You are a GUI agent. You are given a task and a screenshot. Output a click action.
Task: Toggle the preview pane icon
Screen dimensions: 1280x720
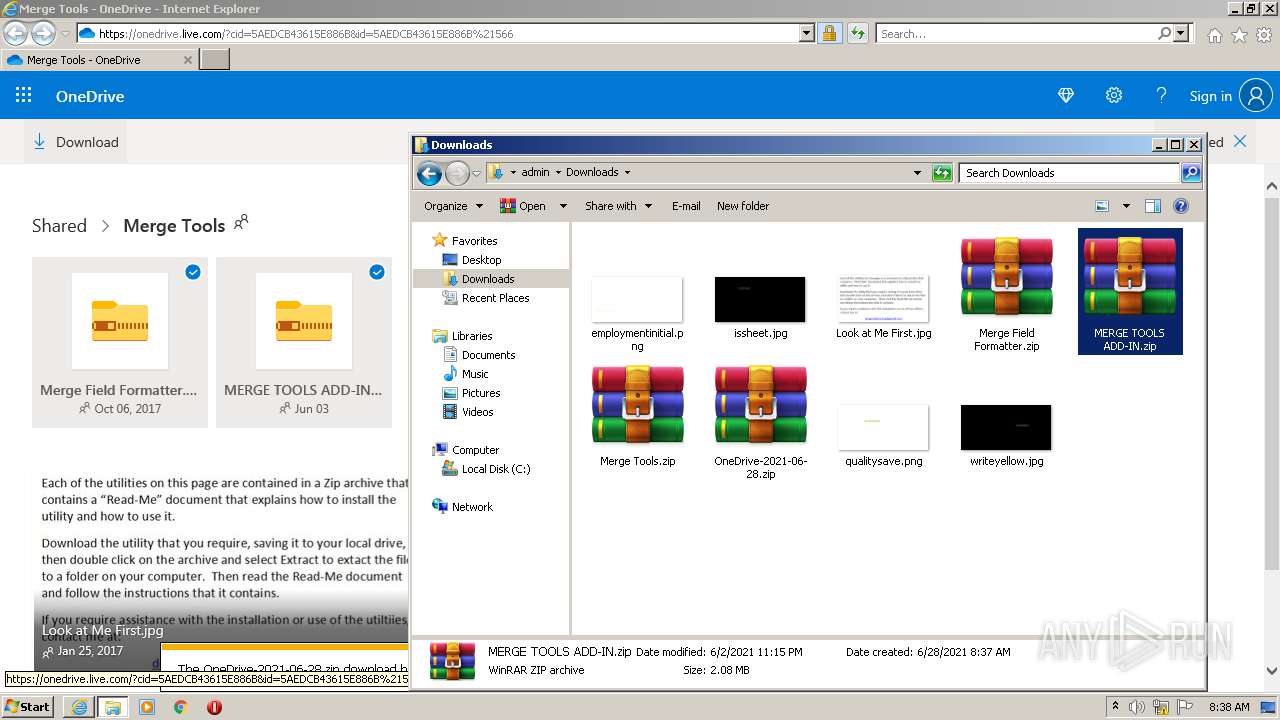1152,206
